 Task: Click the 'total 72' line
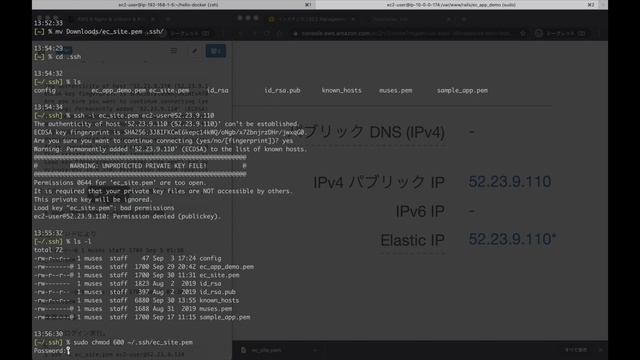(48, 250)
